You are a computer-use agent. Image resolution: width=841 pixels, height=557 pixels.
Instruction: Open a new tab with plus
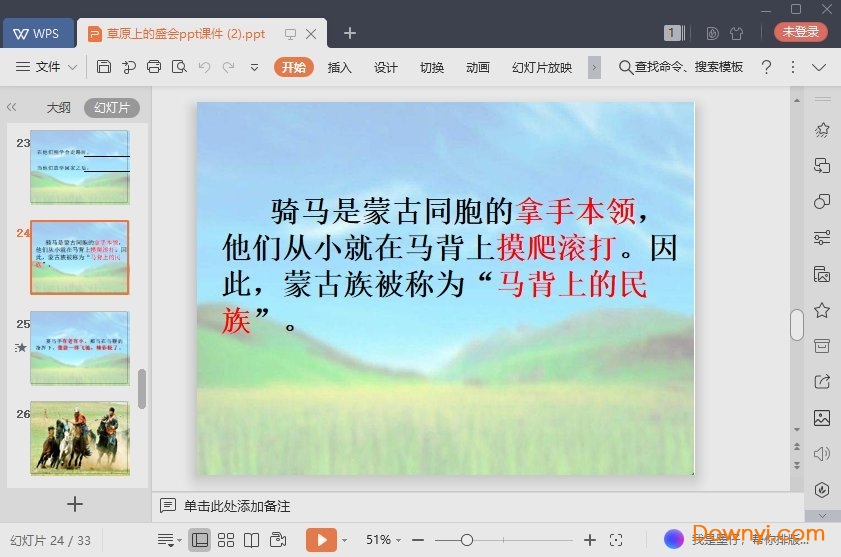tap(350, 33)
